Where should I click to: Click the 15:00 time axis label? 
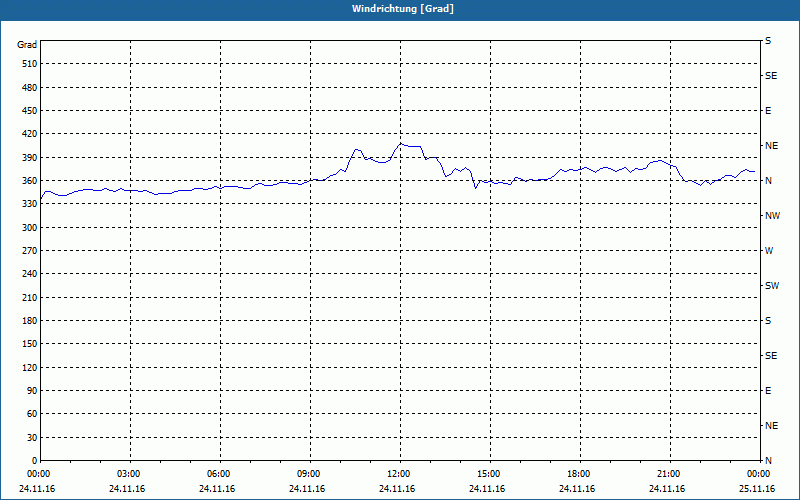tap(488, 474)
